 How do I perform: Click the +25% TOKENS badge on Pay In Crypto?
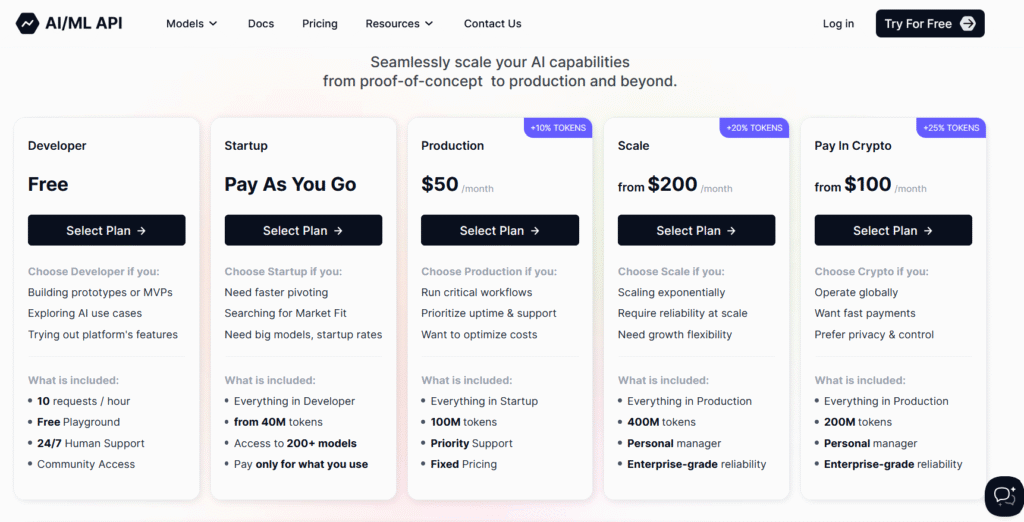pos(951,128)
